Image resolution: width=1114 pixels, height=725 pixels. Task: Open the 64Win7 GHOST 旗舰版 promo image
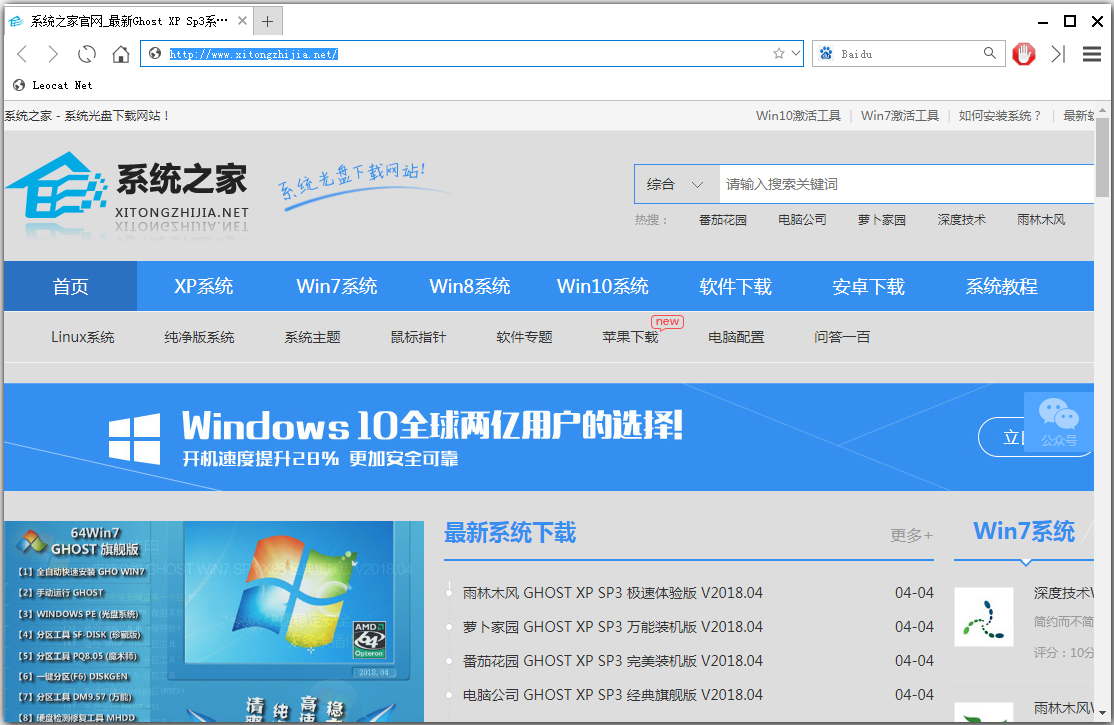click(214, 622)
